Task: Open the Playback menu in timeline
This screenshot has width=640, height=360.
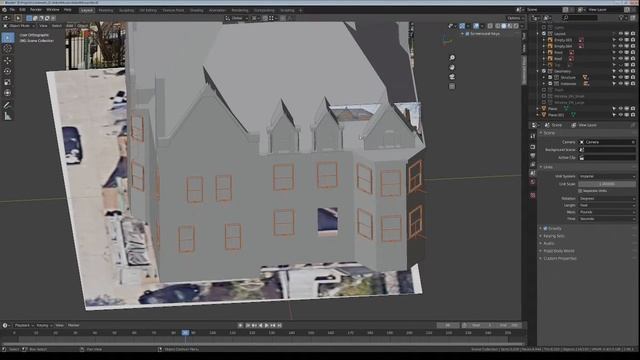Action: tap(24, 325)
